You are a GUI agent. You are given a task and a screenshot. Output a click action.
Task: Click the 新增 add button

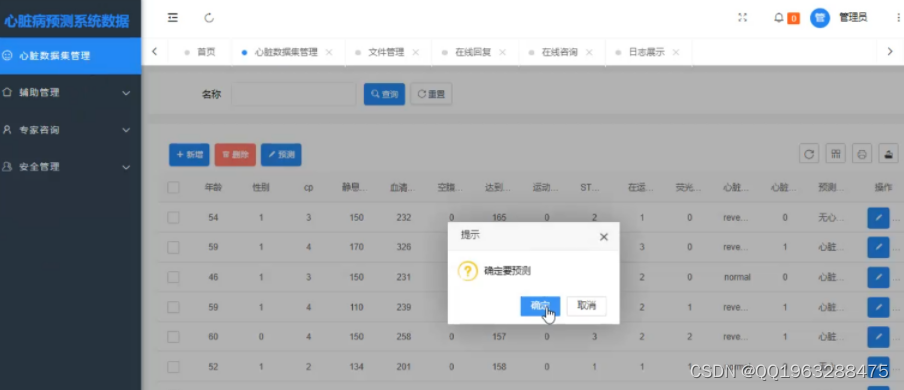pos(189,155)
